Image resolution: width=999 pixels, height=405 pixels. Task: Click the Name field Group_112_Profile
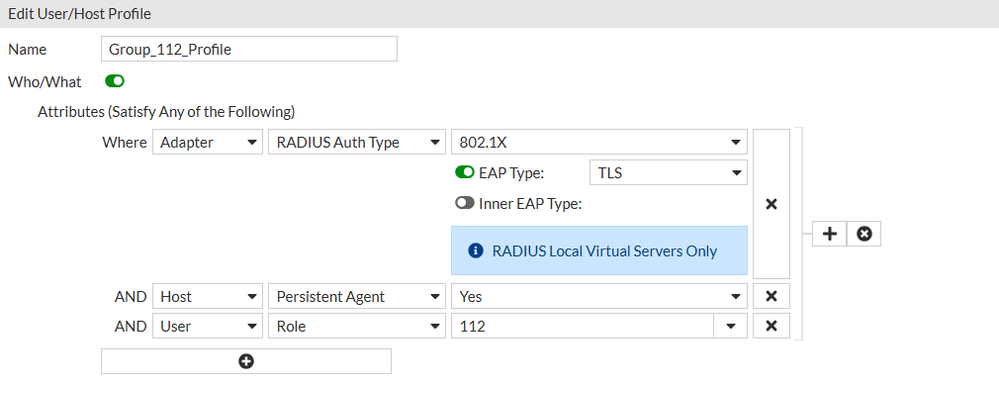coord(249,49)
